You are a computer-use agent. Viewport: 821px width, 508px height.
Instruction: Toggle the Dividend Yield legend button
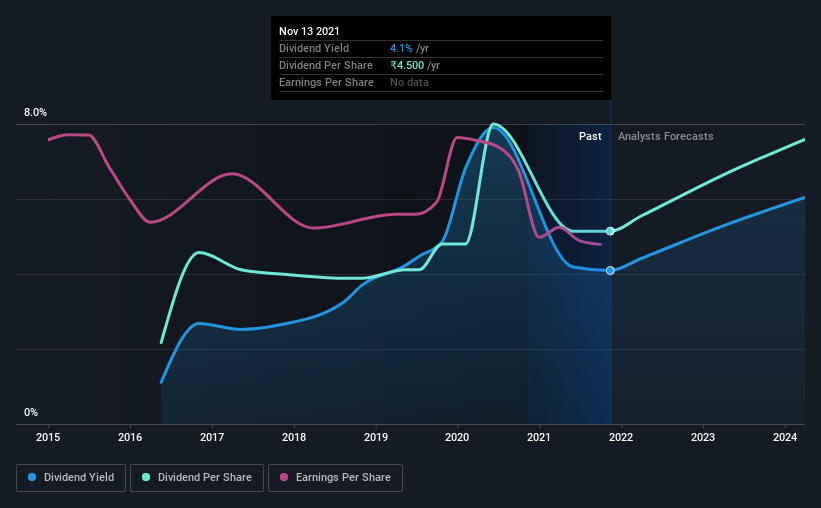71,478
